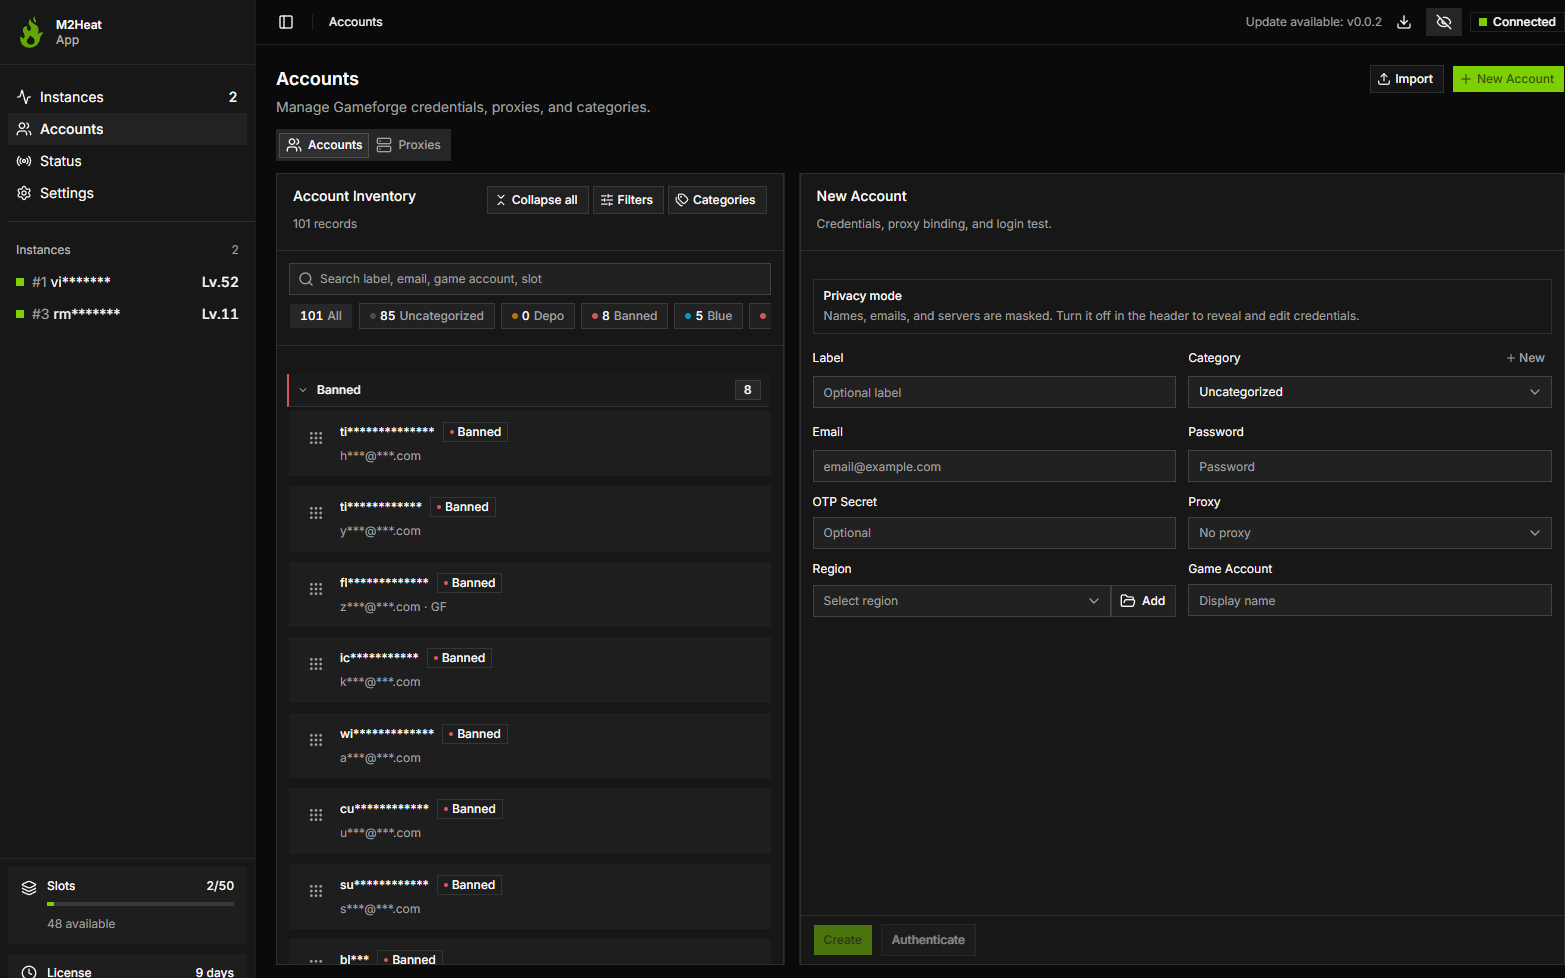Click the Add region button
This screenshot has height=978, width=1565.
click(1143, 601)
